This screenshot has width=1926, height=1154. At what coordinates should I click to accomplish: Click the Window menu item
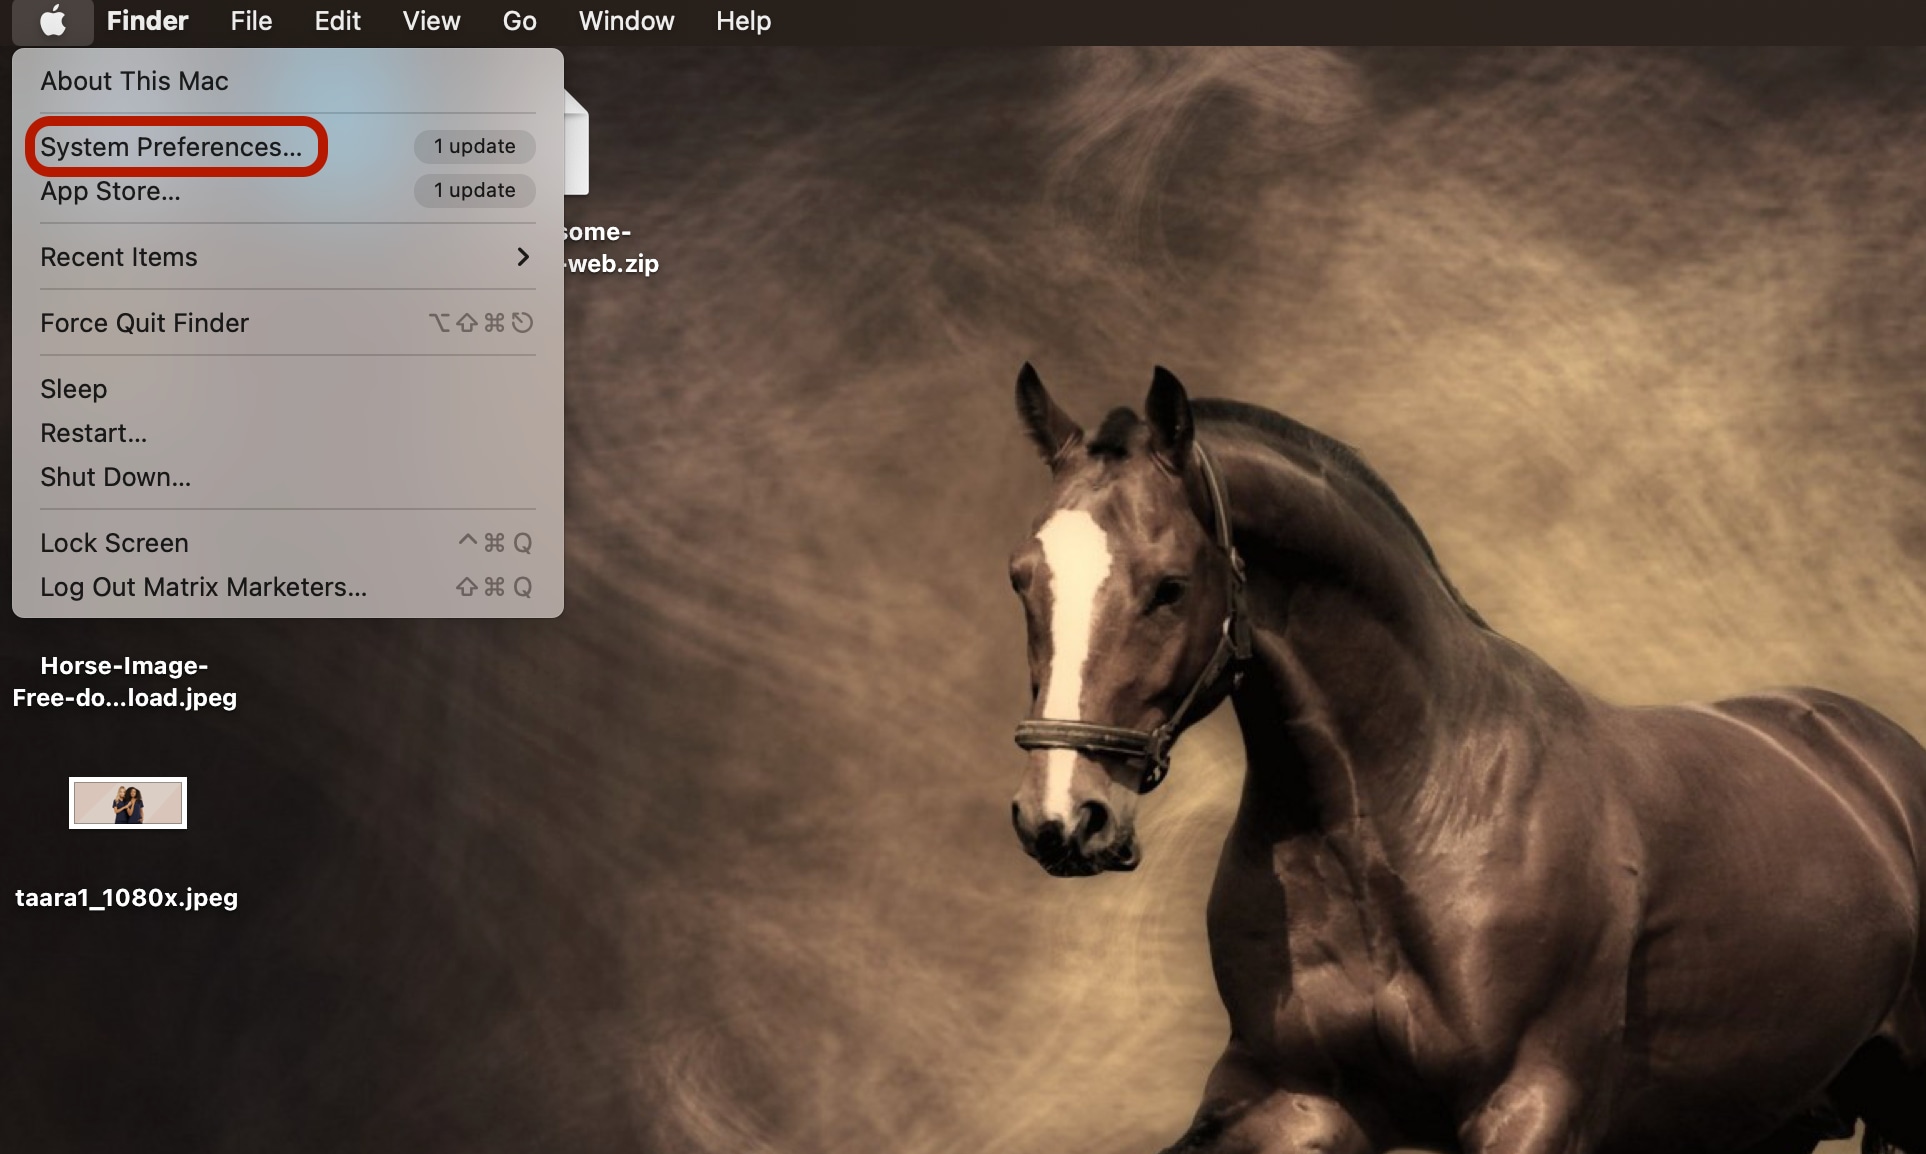624,21
